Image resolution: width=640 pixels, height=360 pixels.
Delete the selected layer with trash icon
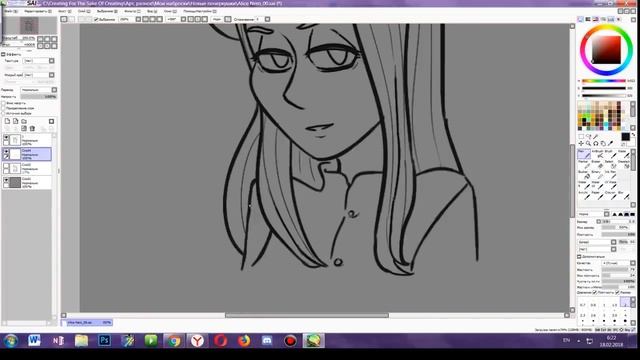[32, 129]
